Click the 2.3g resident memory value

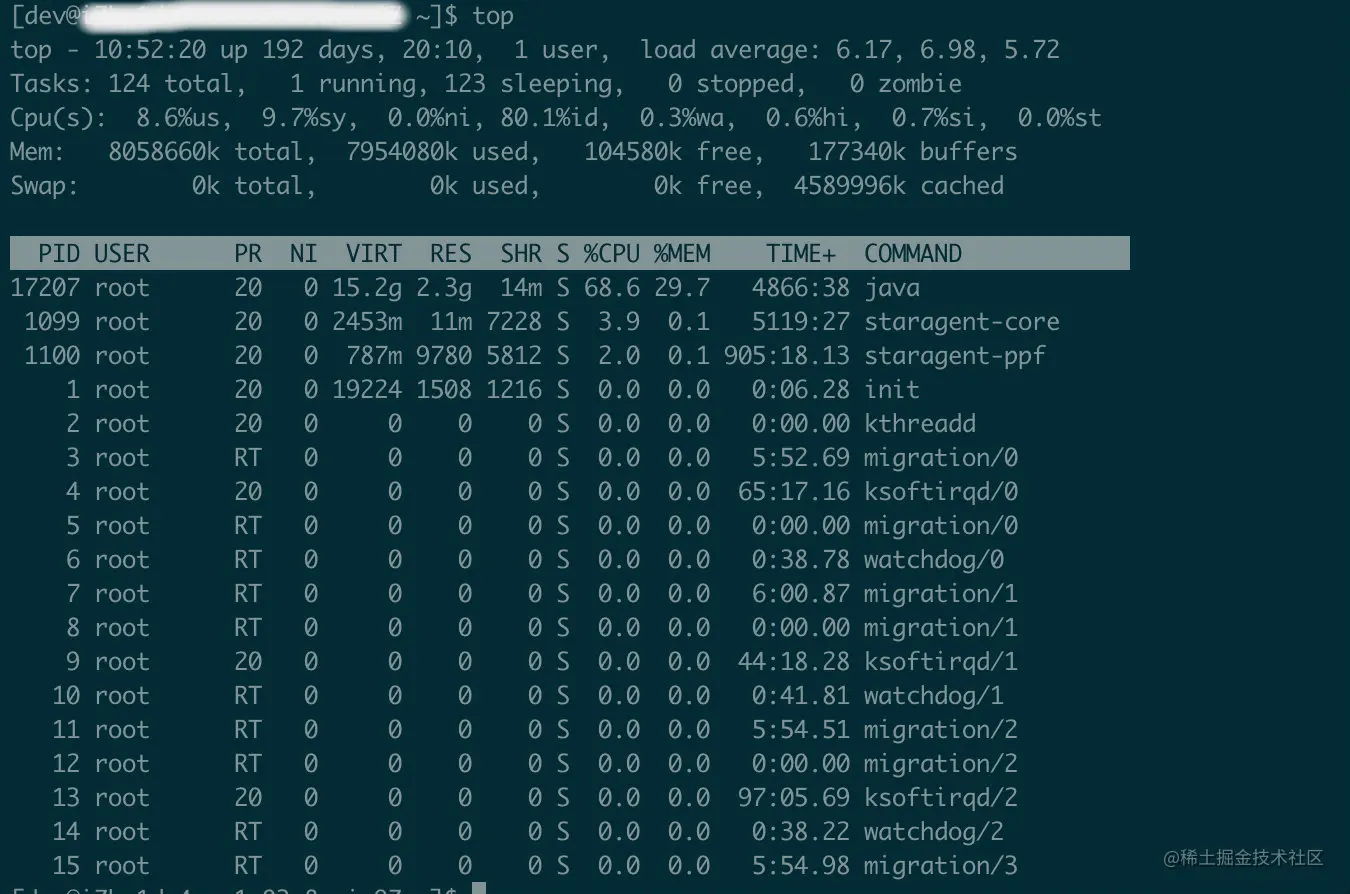tap(444, 288)
